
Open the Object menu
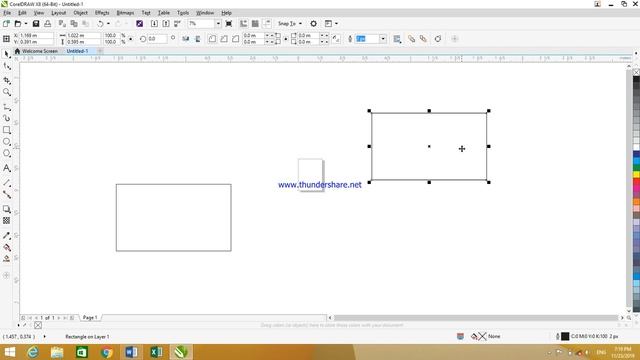pos(80,13)
